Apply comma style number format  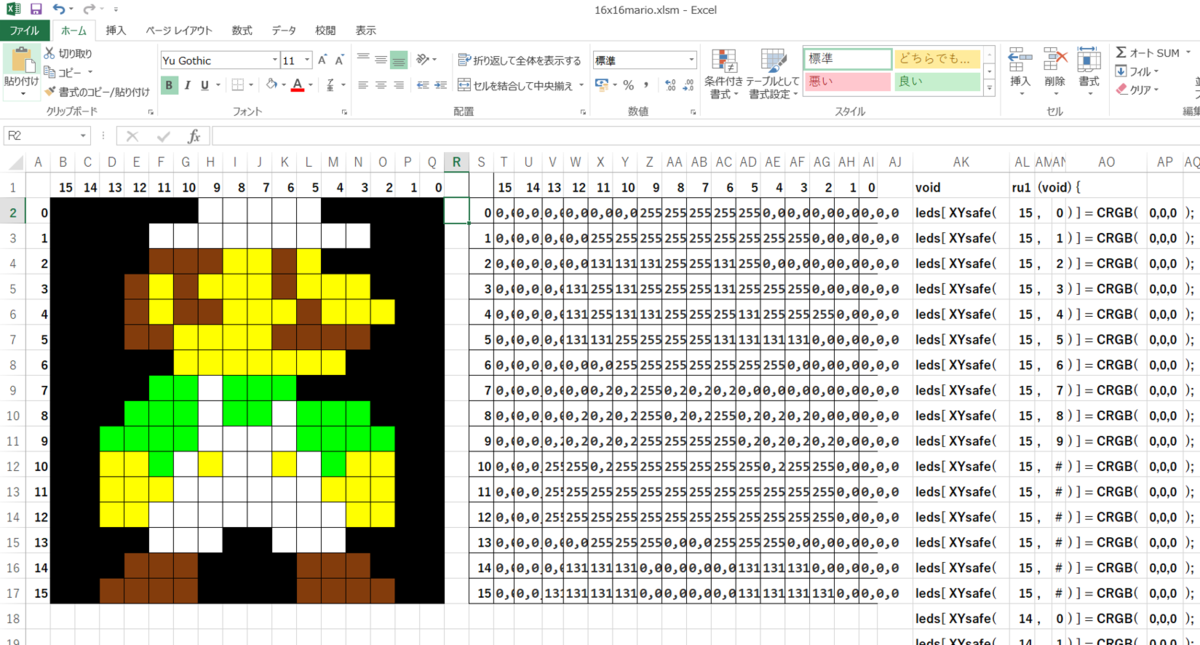[647, 85]
